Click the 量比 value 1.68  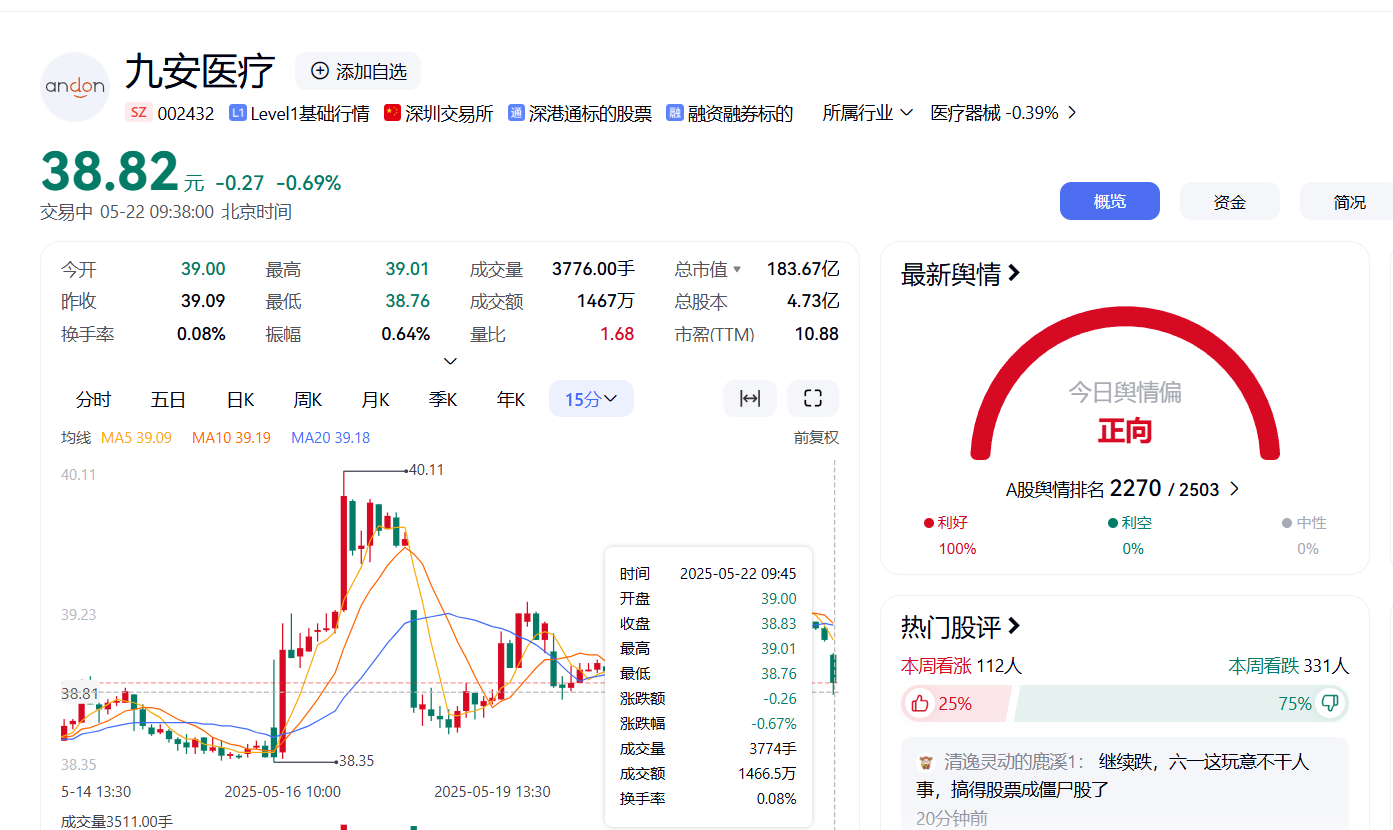click(617, 334)
